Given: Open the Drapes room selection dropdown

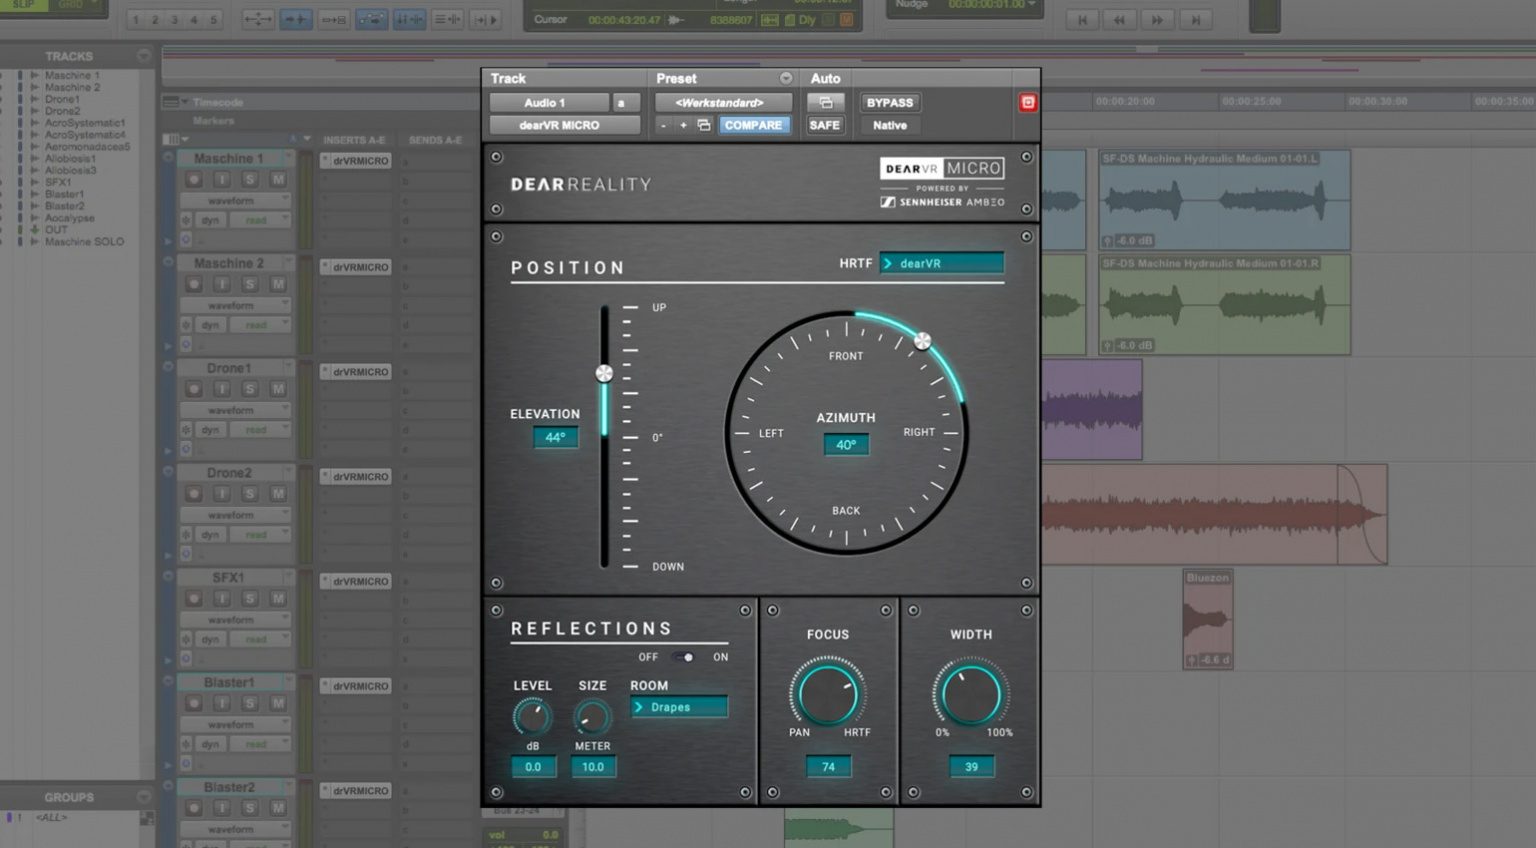Looking at the screenshot, I should [x=678, y=707].
